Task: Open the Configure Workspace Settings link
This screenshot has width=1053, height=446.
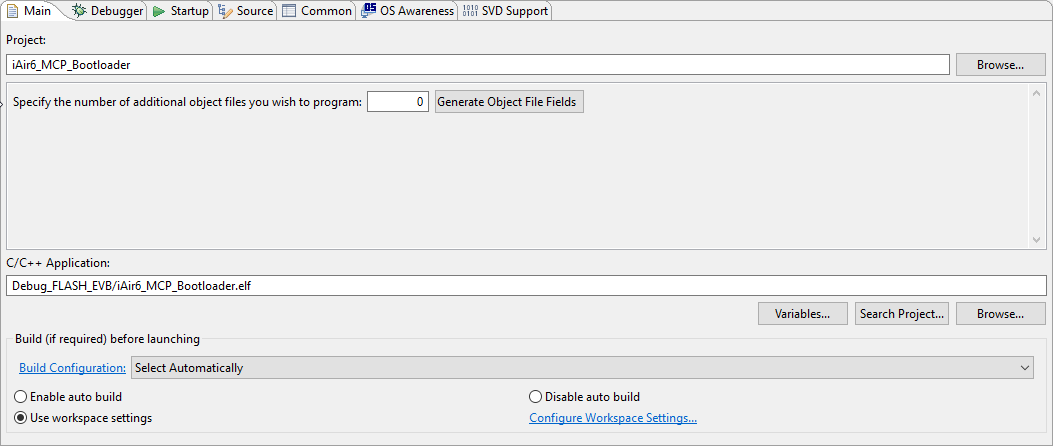Action: click(x=612, y=418)
